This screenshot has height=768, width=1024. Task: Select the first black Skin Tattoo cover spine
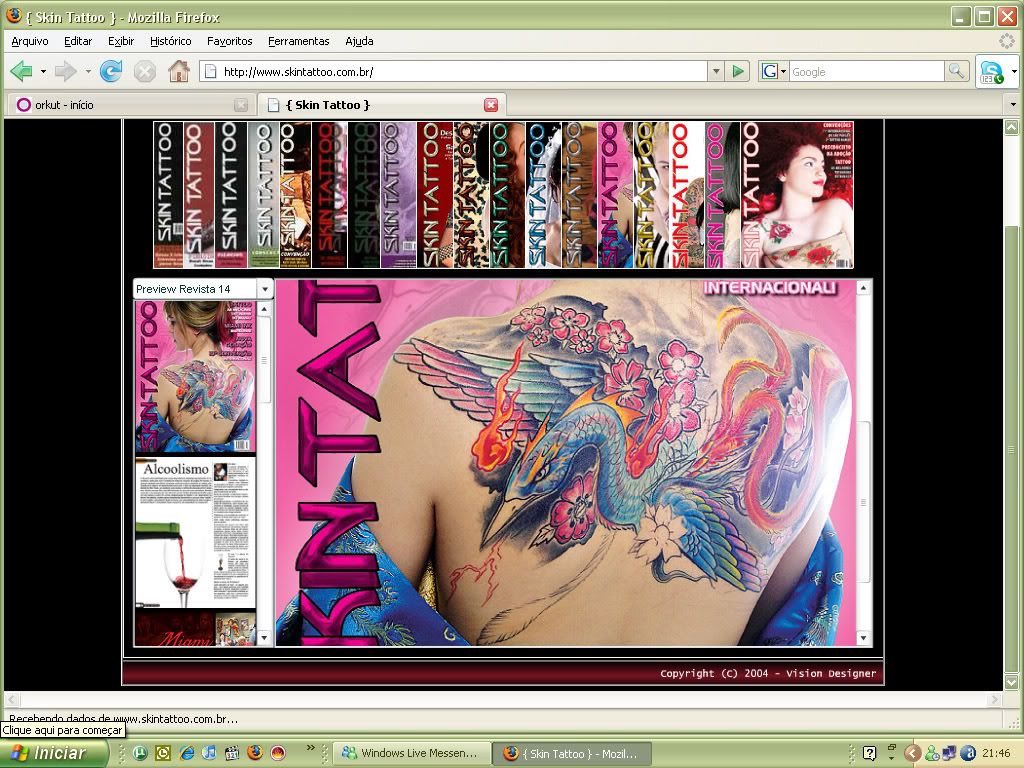168,195
